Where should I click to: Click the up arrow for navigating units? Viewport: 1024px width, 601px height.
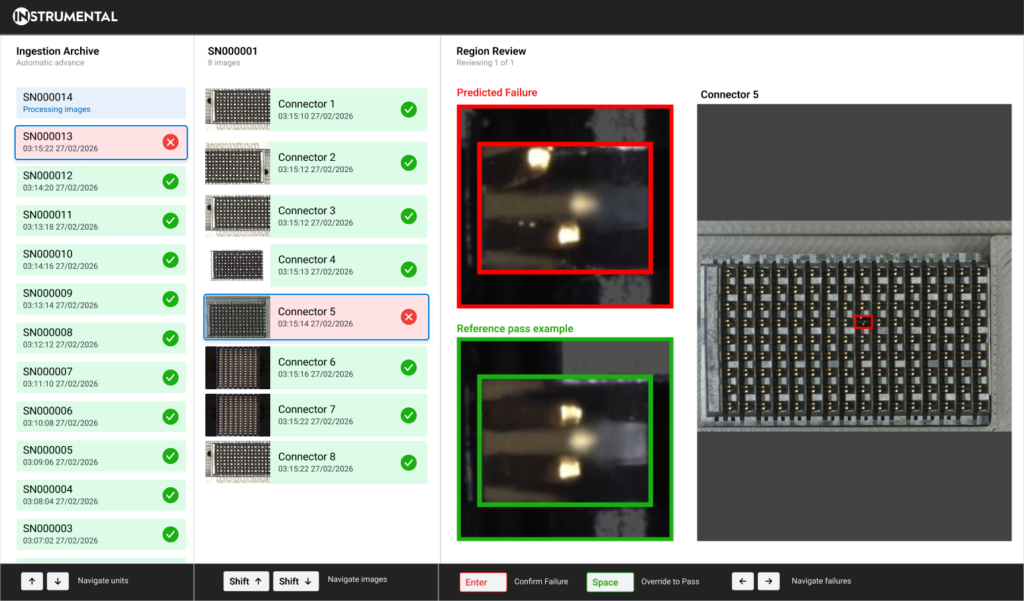click(32, 580)
